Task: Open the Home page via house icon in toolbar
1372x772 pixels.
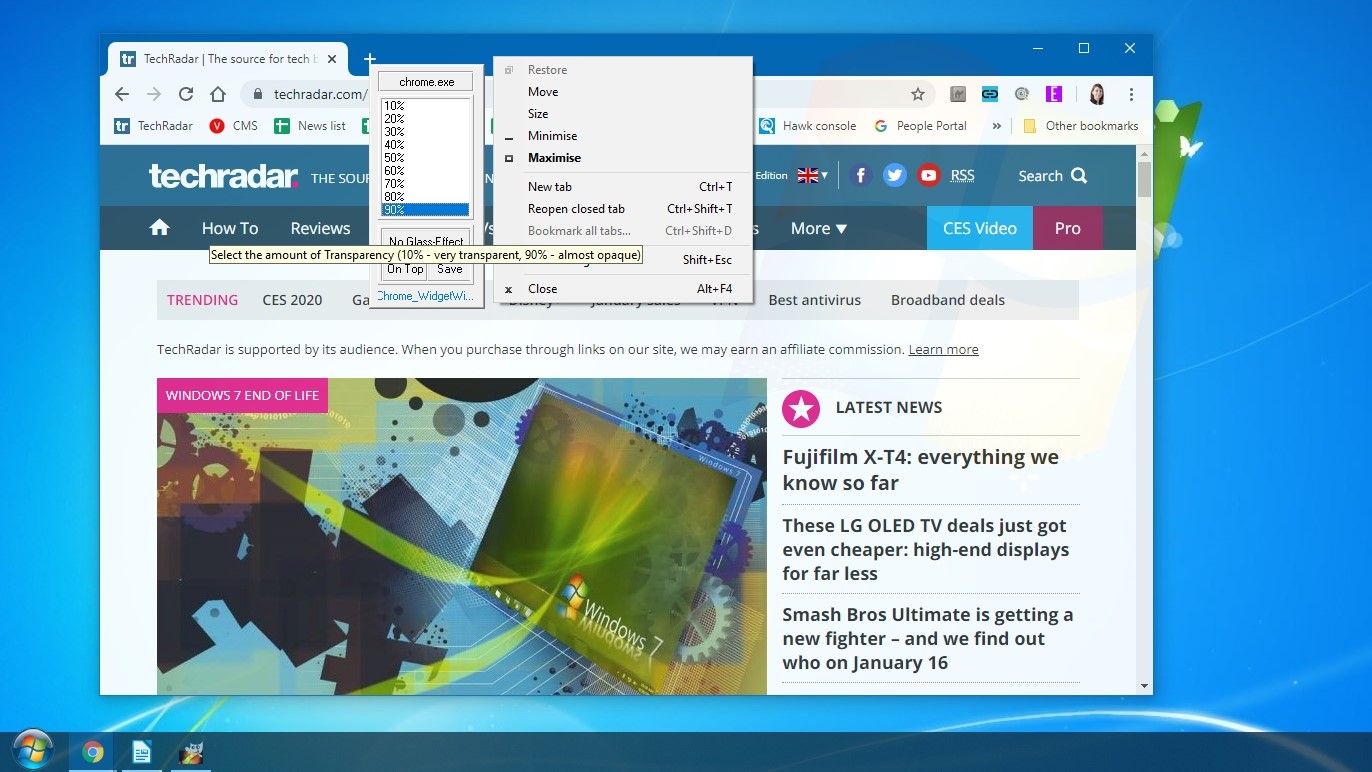Action: [218, 94]
